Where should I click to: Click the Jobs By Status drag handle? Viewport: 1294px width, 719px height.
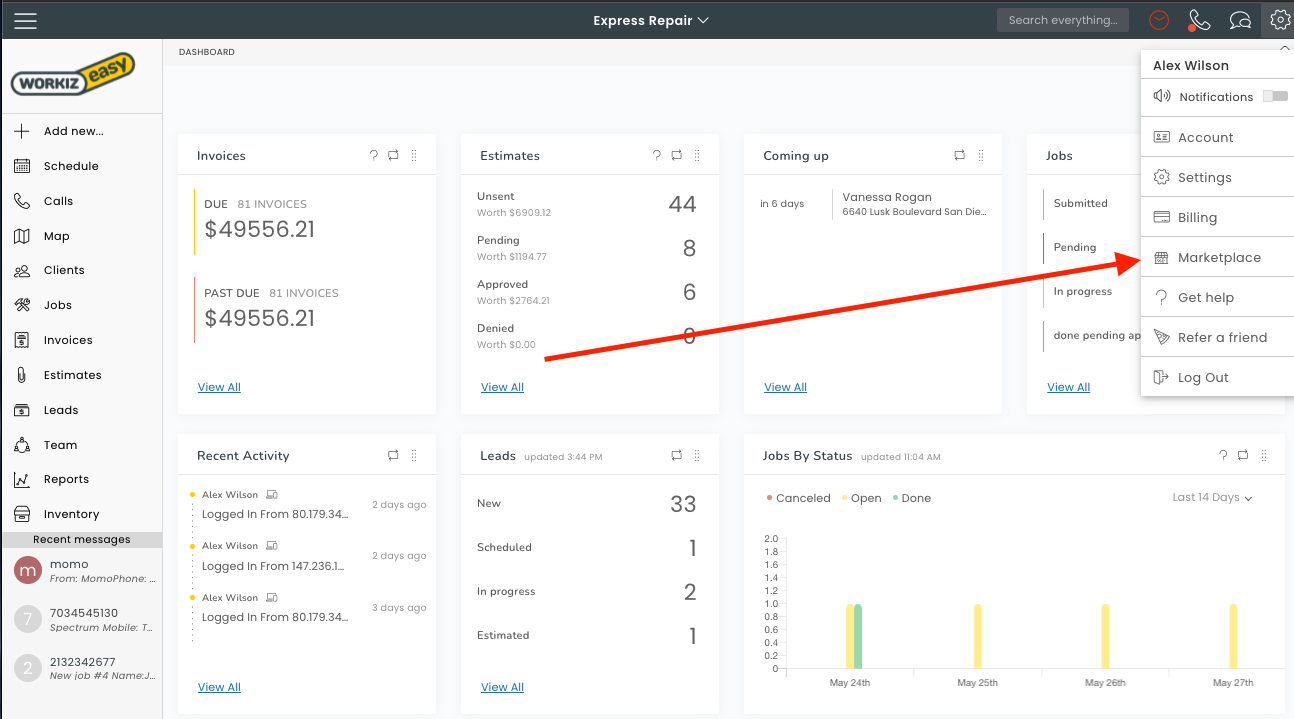click(x=1264, y=456)
